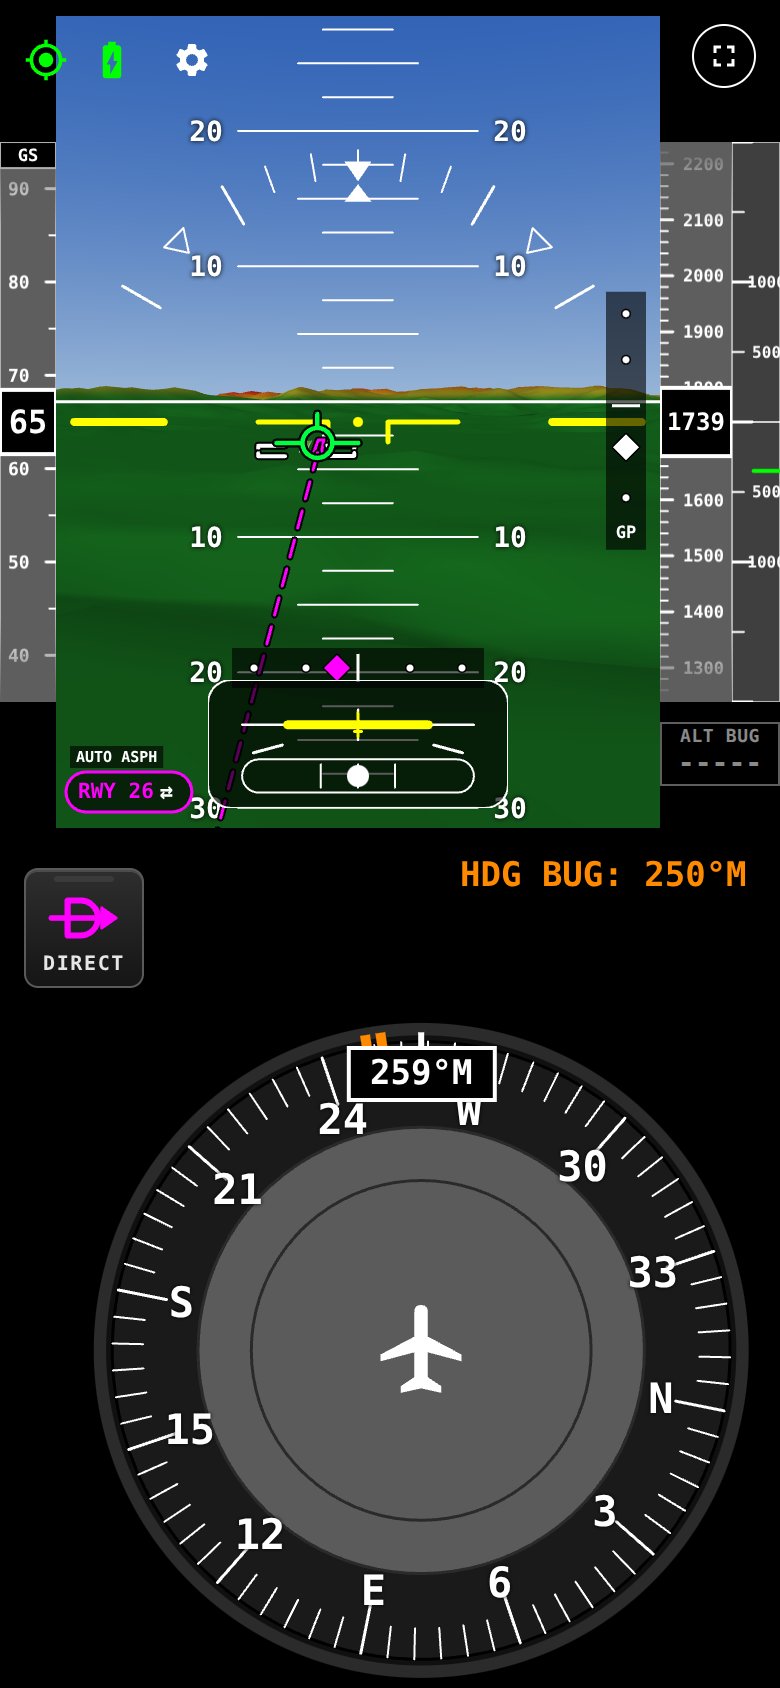
Task: Tap the magenta lateral deviation diamond
Action: tap(337, 667)
